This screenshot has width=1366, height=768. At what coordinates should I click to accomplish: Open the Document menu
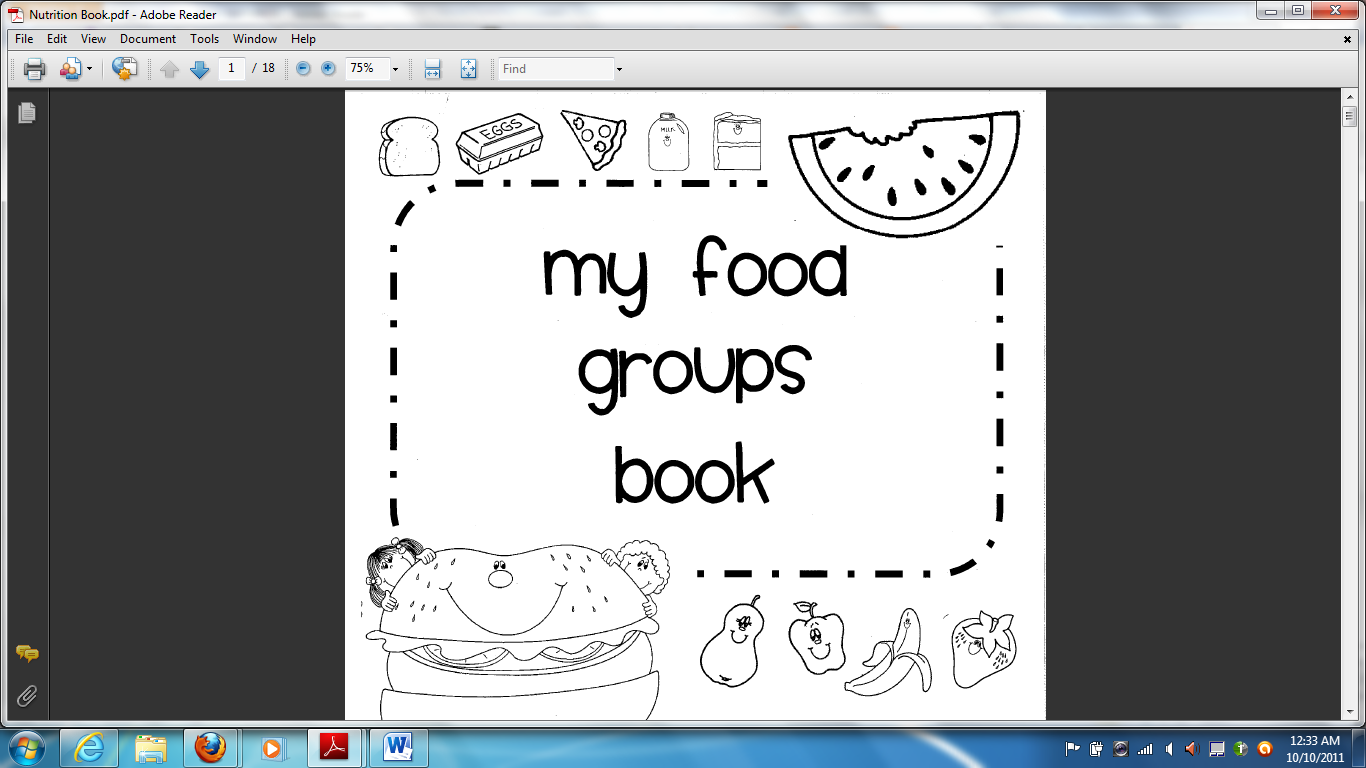(148, 39)
